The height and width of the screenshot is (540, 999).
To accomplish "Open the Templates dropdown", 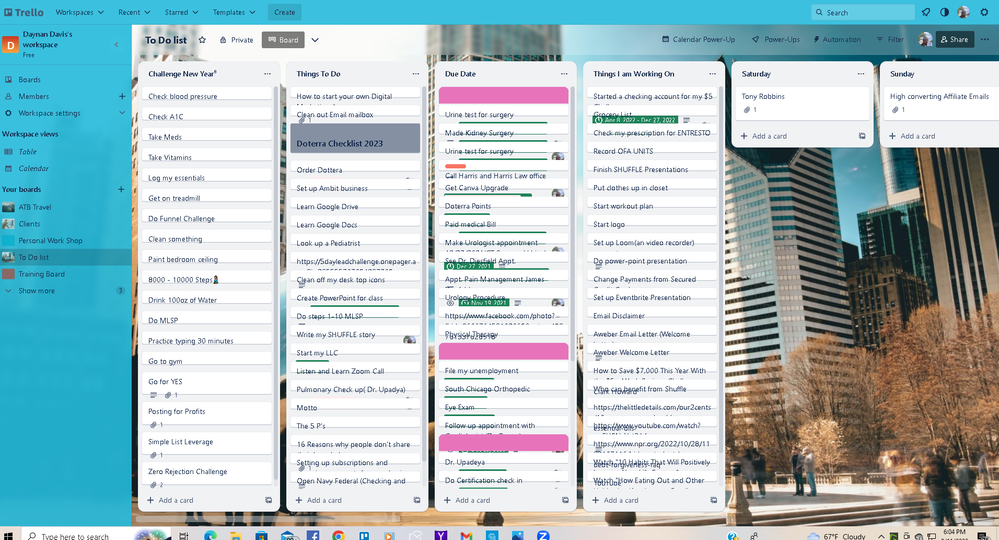I will (x=233, y=12).
